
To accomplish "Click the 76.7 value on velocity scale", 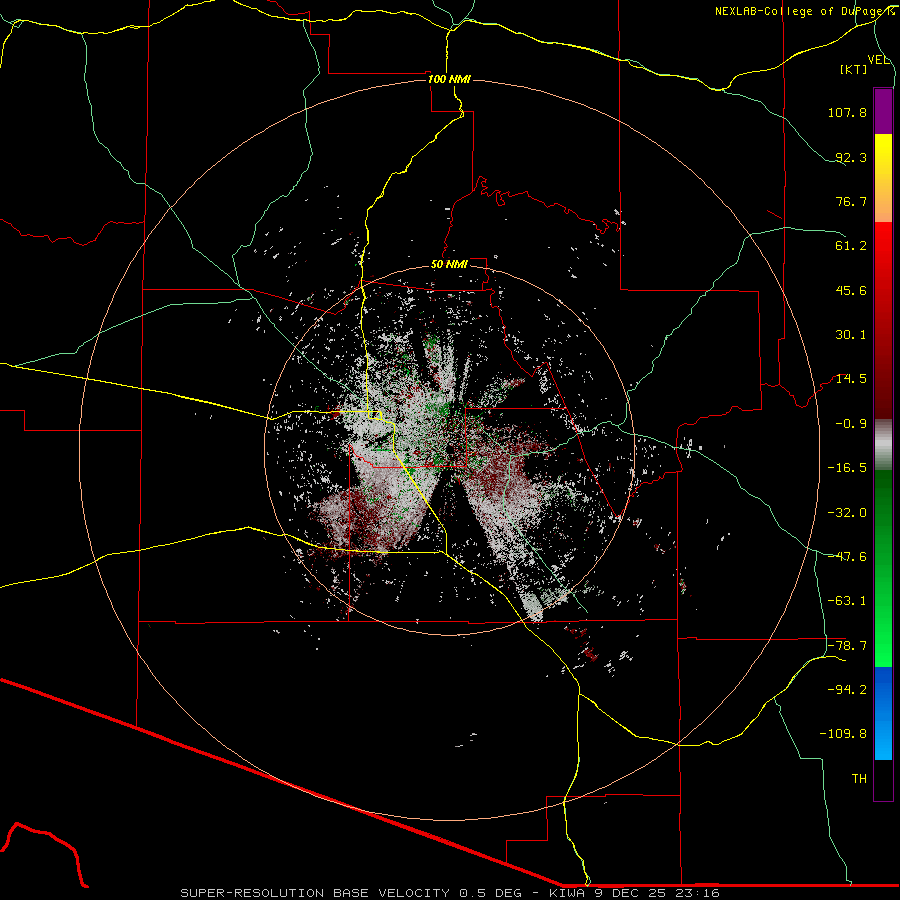I will [x=851, y=201].
